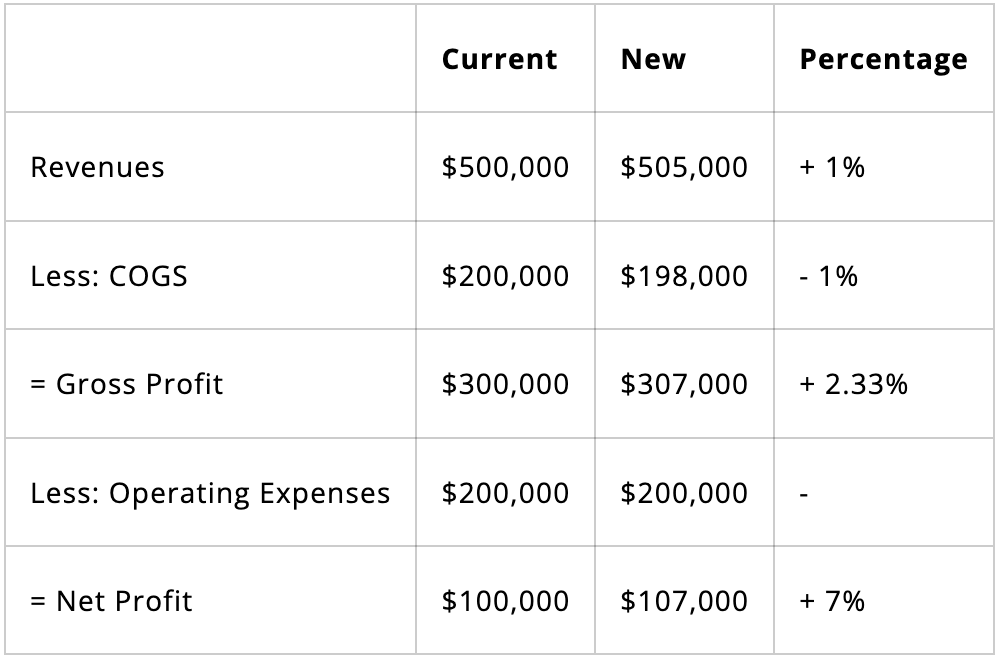
Task: Select the Less: Operating Expenses label
Action: tap(210, 493)
